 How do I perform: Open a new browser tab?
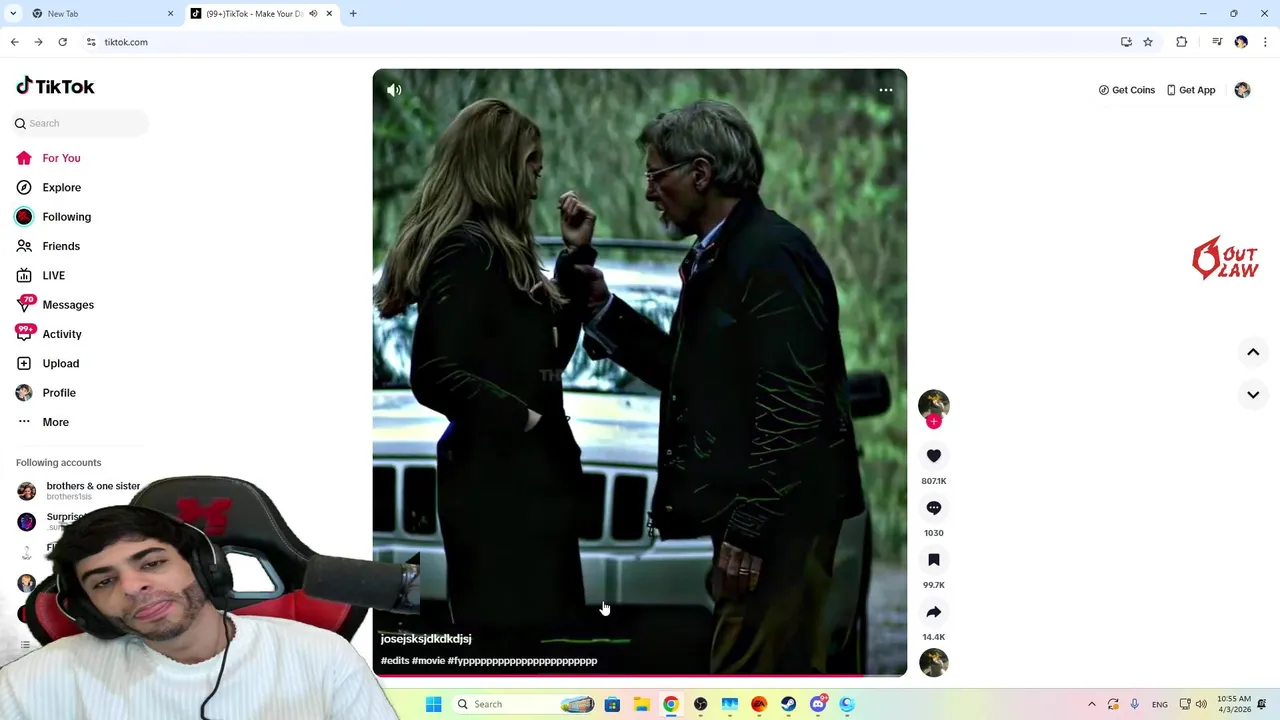353,14
